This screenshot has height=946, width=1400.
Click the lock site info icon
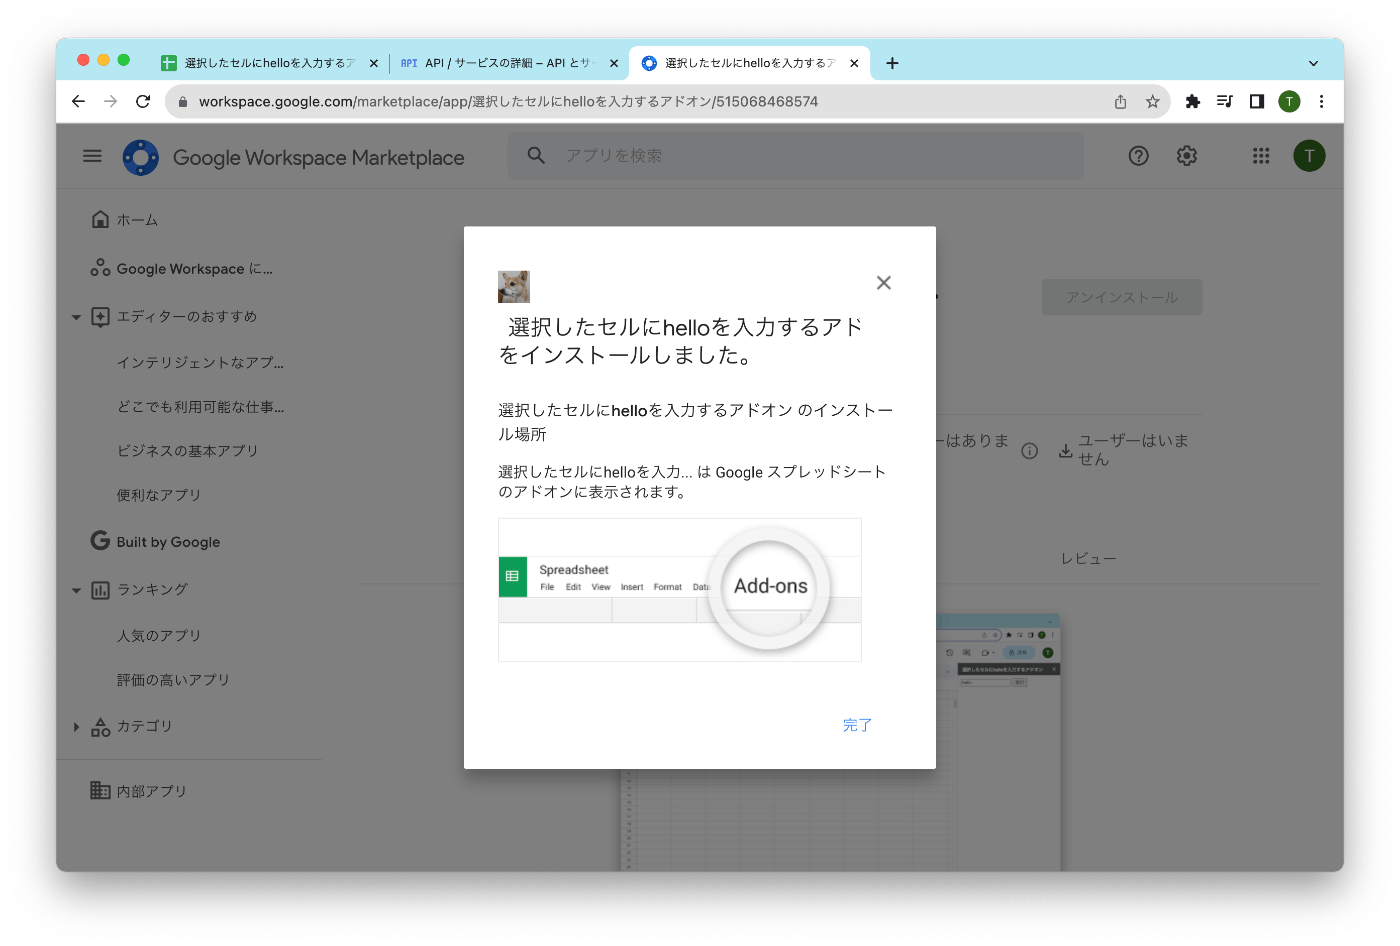183,101
